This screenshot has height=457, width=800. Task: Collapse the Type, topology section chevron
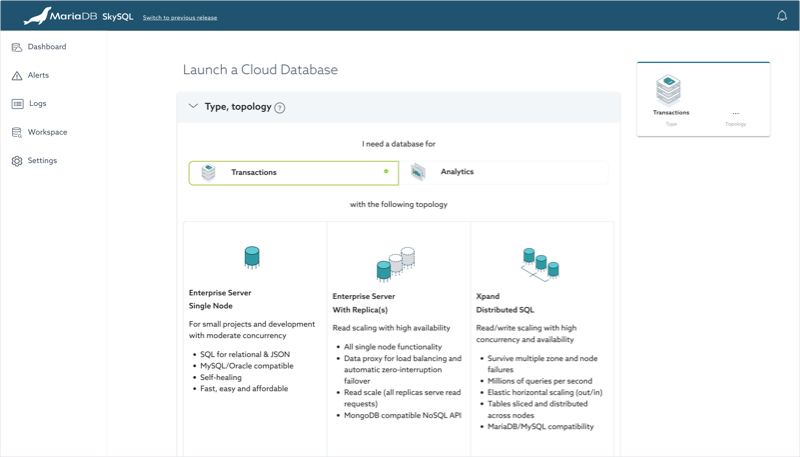click(x=193, y=107)
